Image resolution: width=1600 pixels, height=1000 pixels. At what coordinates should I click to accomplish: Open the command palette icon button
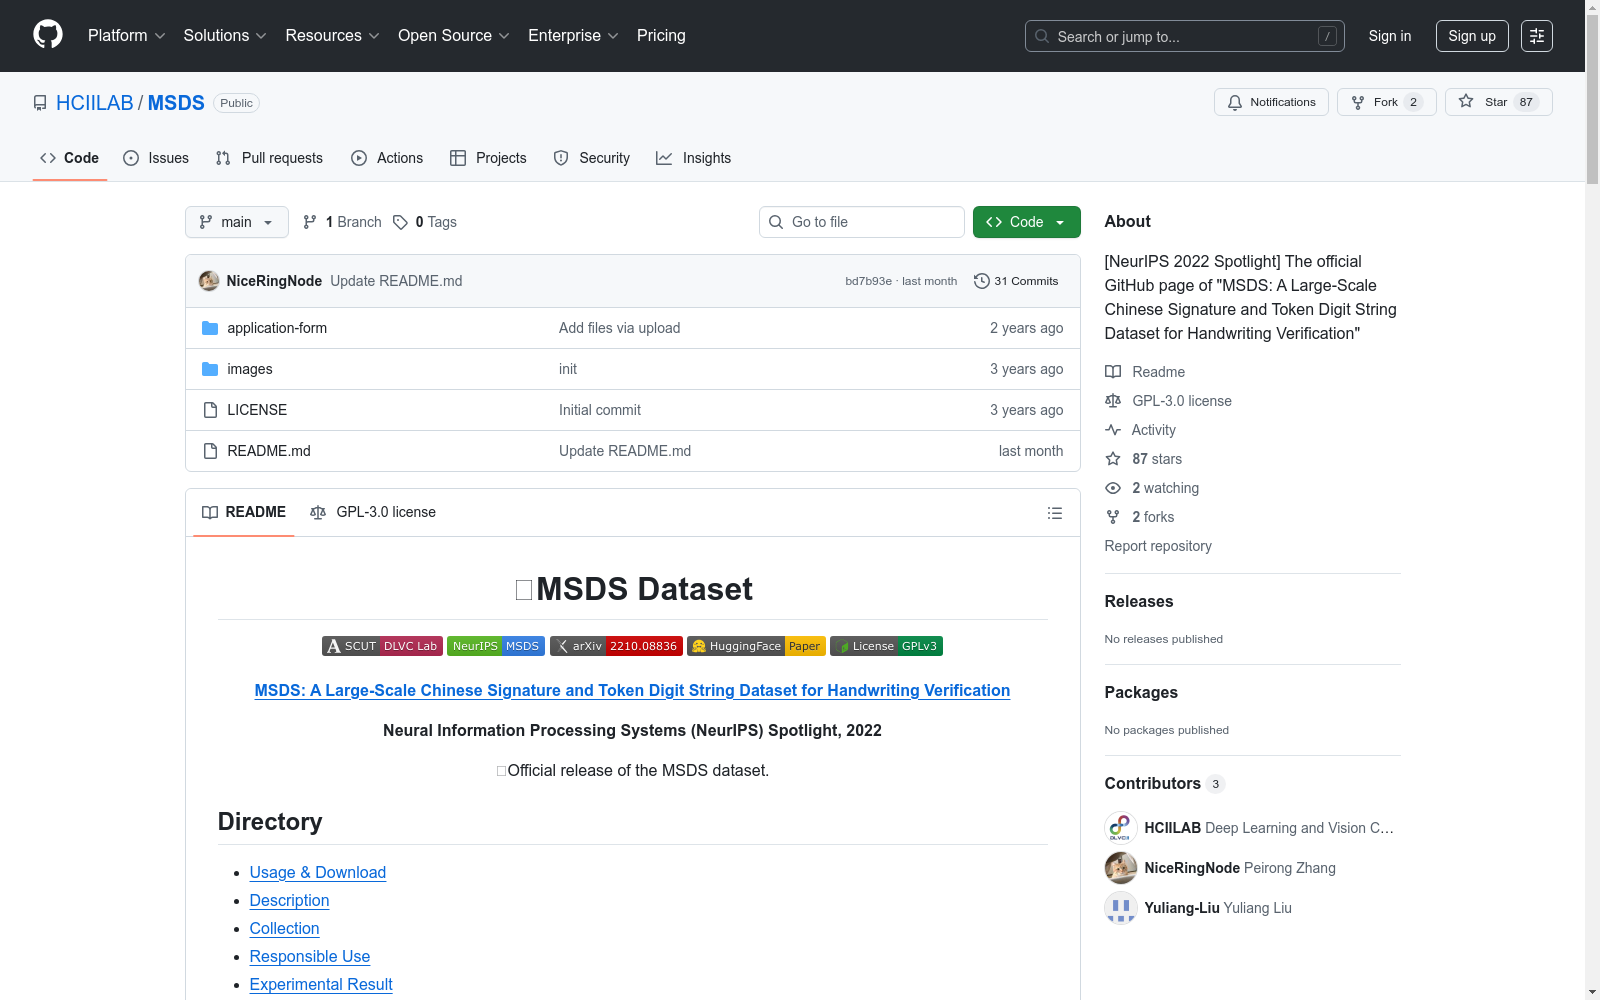1537,36
